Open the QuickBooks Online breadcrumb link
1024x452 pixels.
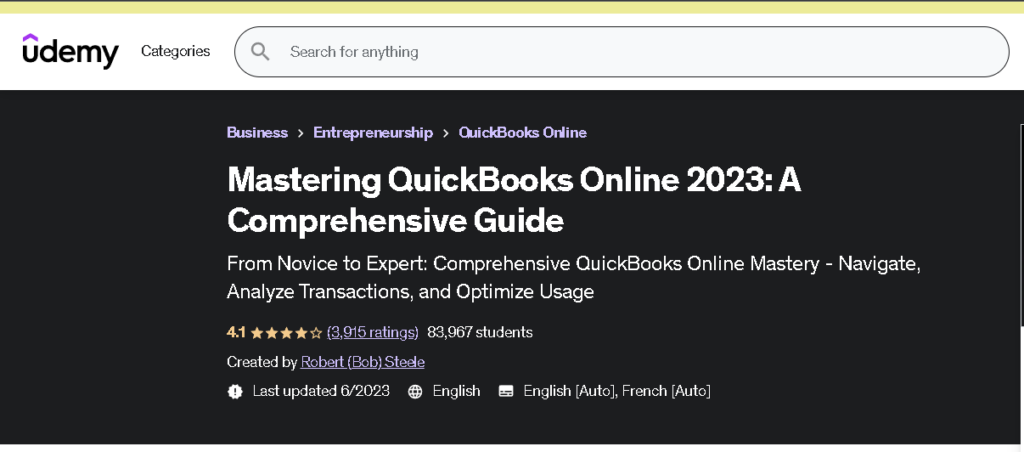click(522, 133)
